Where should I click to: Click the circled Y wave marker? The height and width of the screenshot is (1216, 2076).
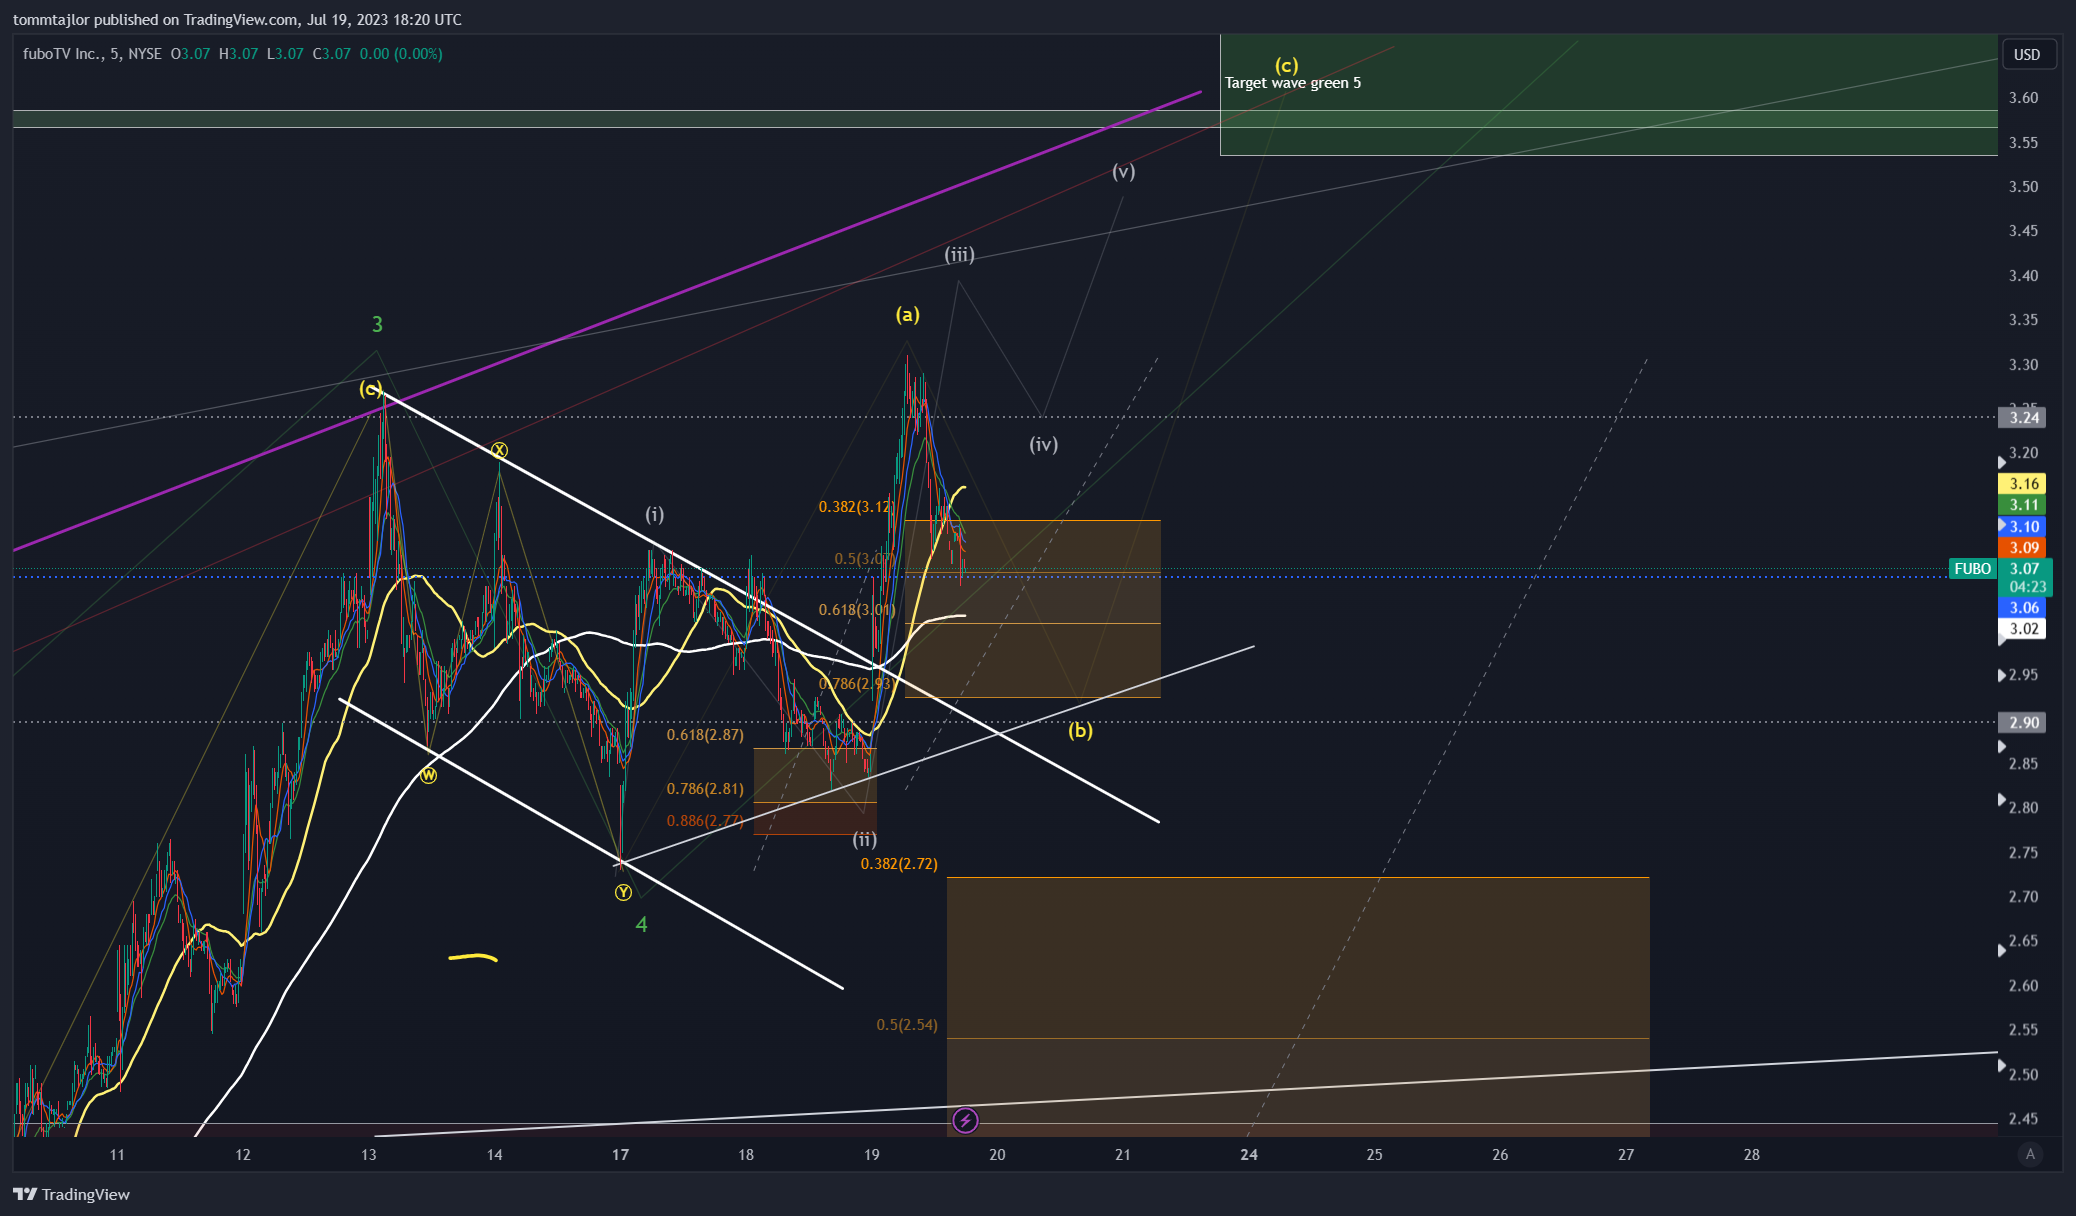(623, 892)
